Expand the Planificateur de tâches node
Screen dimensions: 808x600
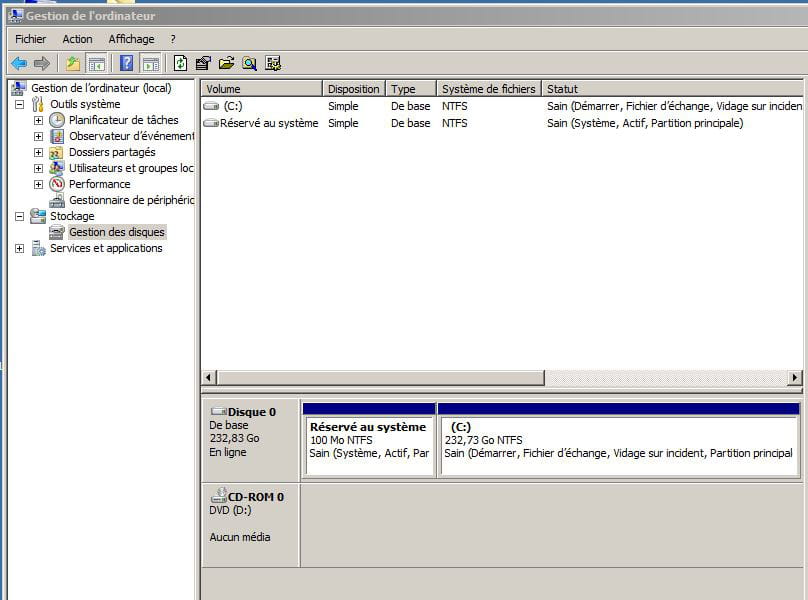coord(39,120)
